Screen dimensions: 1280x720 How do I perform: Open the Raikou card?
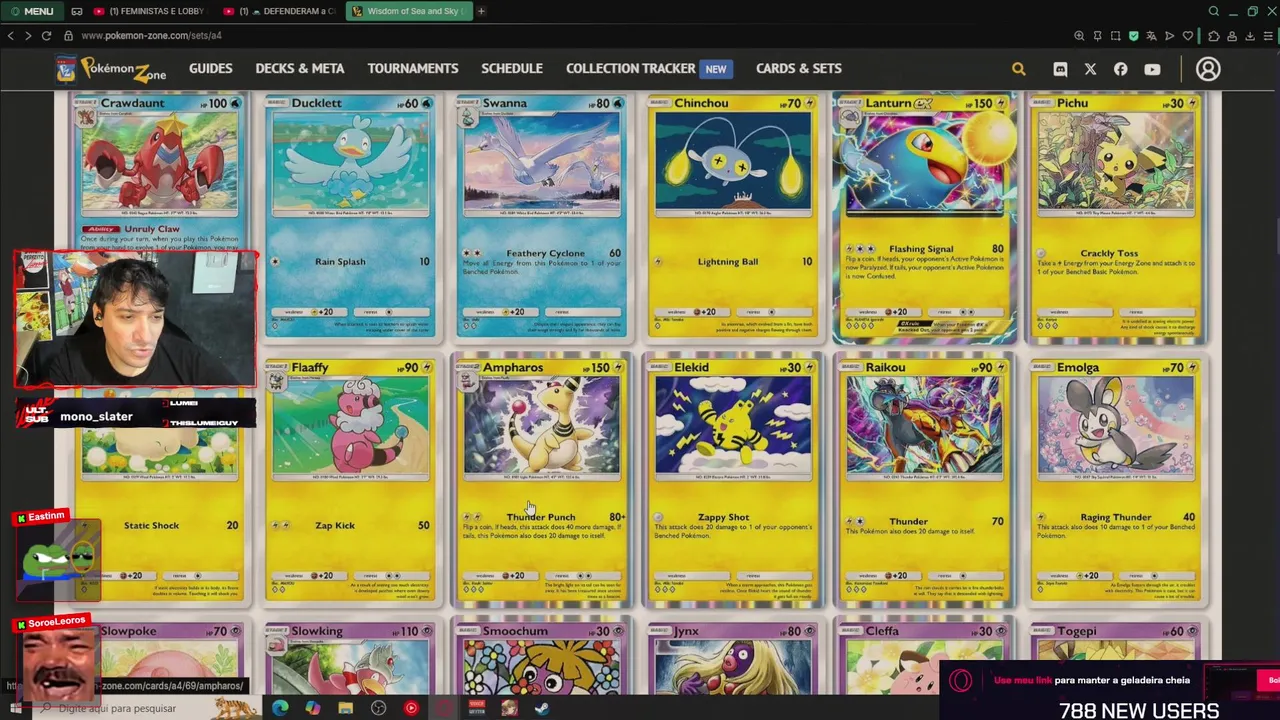(925, 481)
